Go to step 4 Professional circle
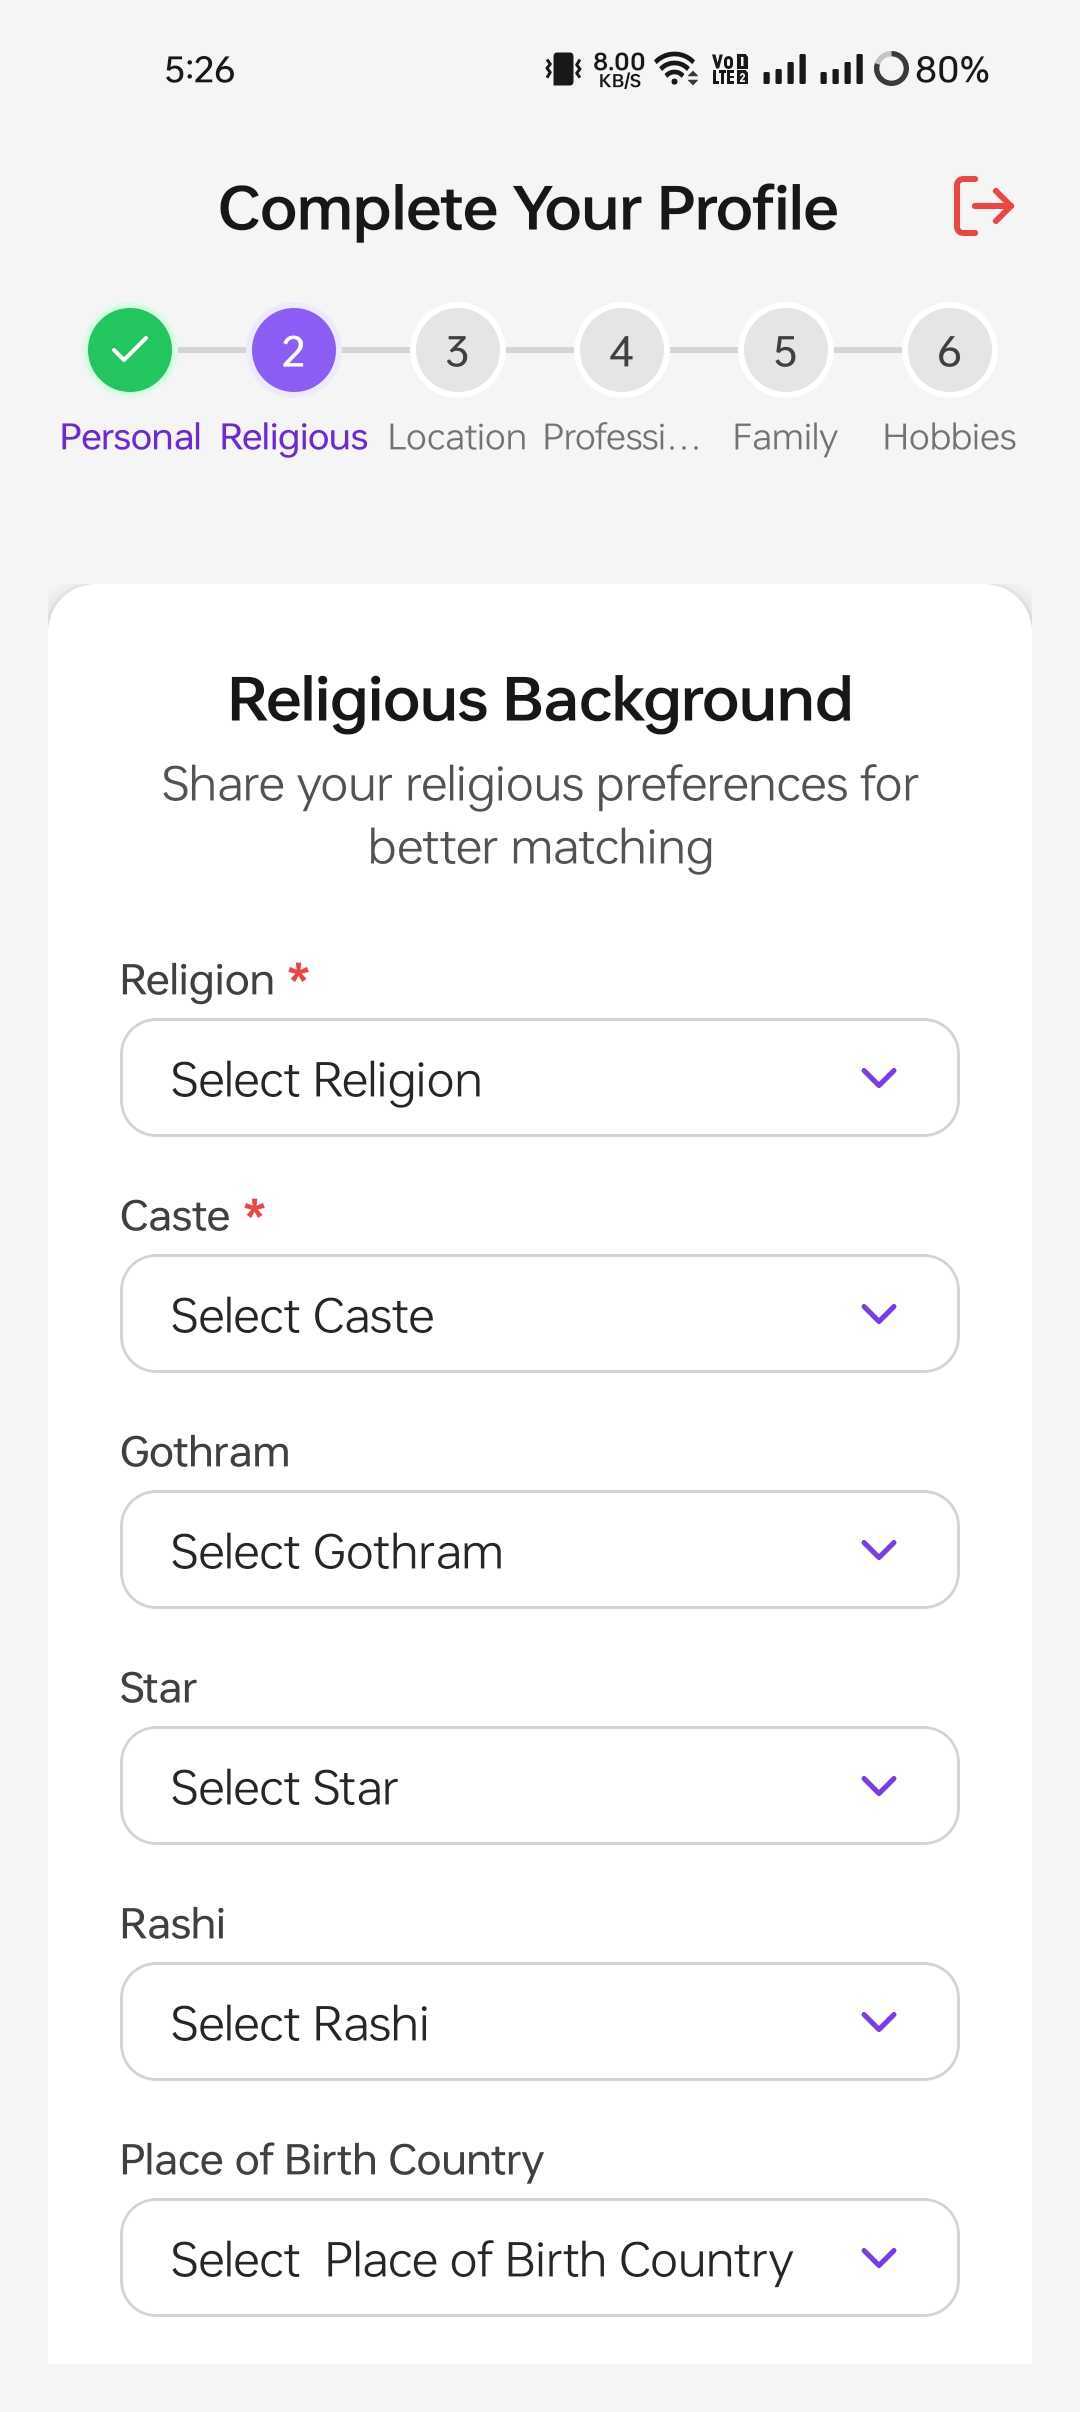 (621, 350)
